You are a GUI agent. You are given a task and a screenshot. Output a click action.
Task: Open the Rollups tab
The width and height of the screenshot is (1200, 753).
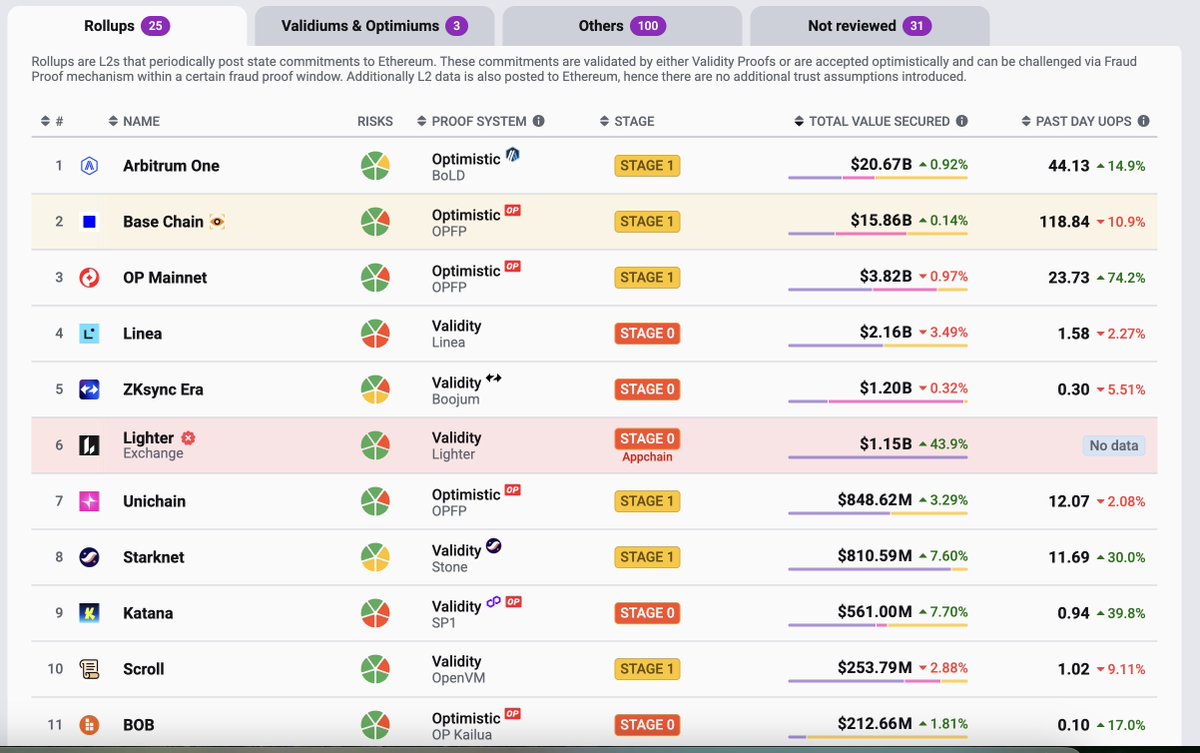(x=126, y=26)
